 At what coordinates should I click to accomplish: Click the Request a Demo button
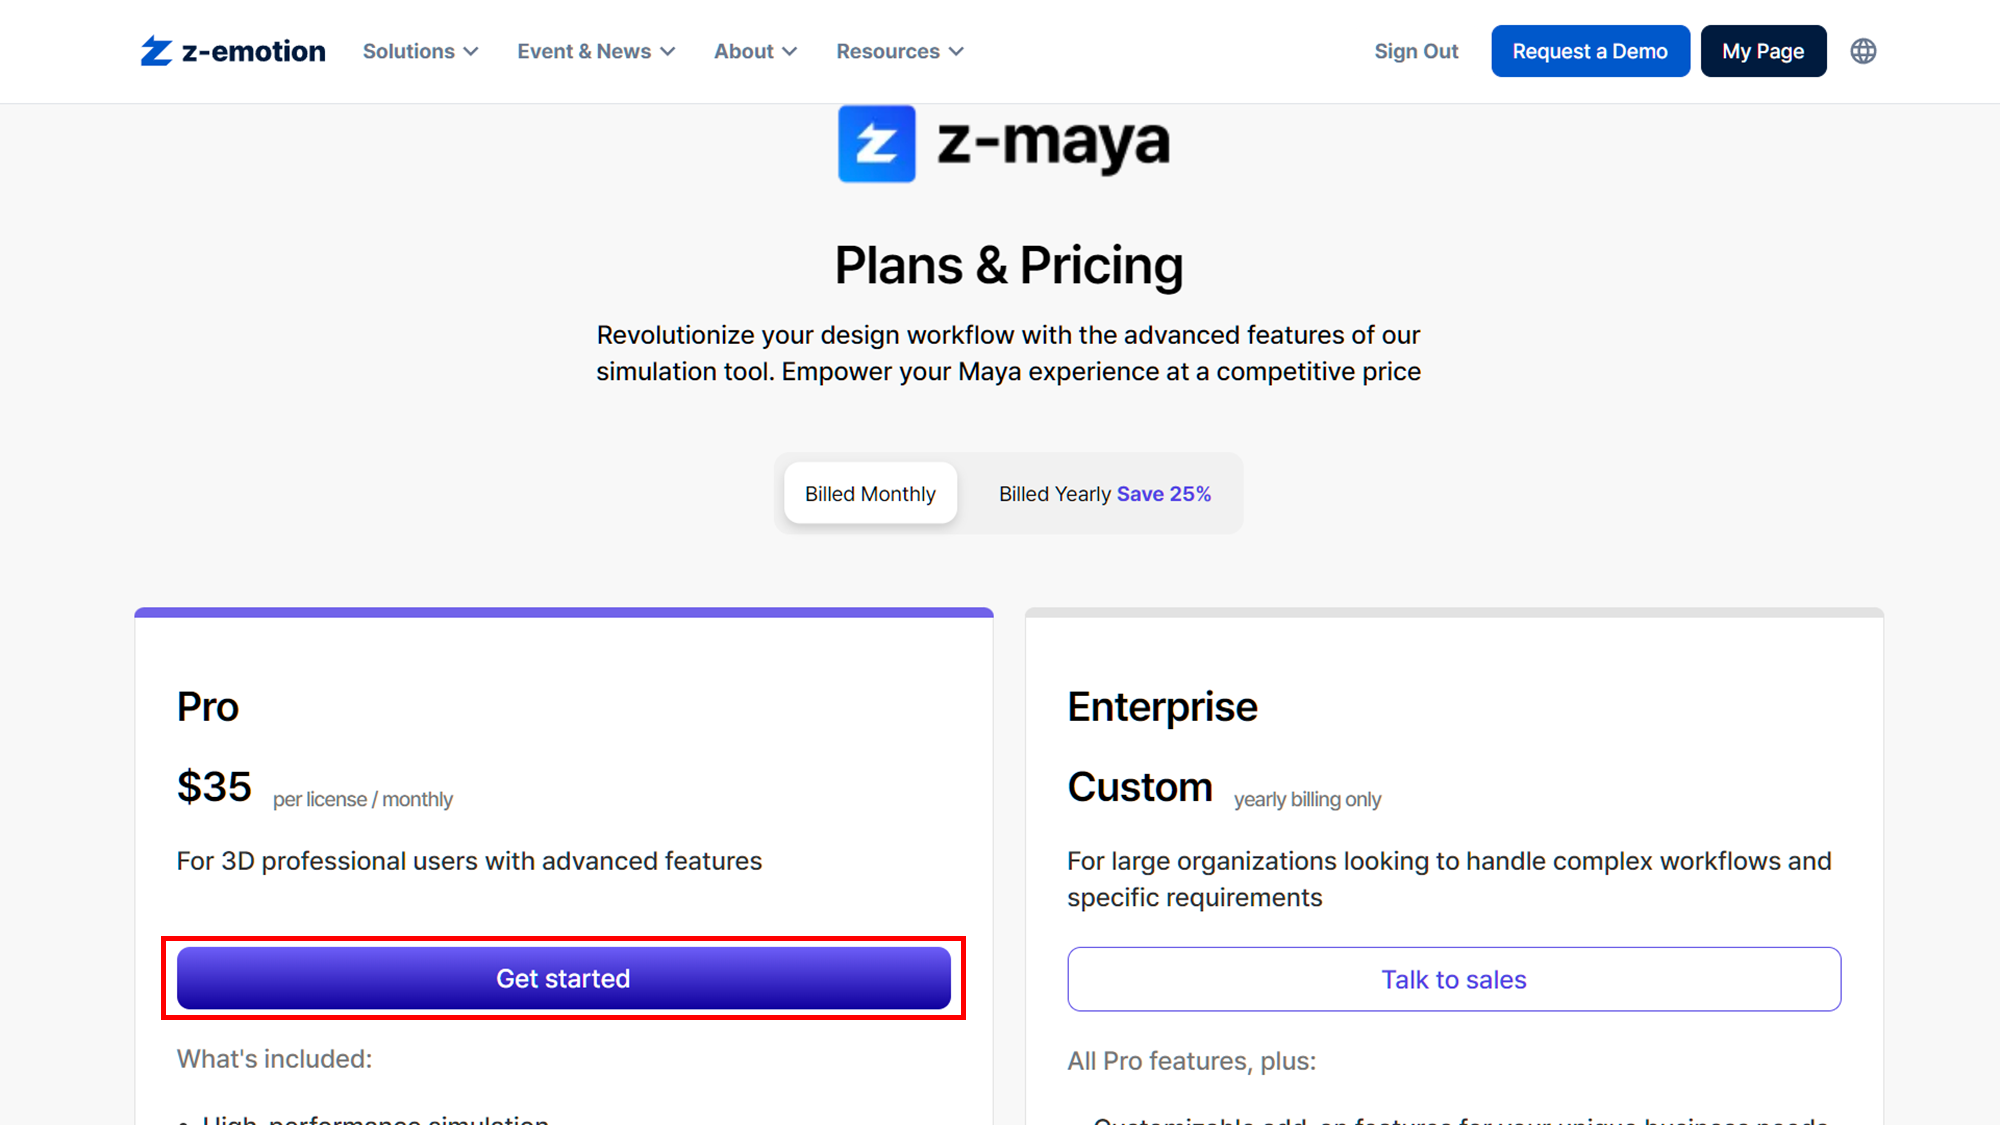(1590, 51)
